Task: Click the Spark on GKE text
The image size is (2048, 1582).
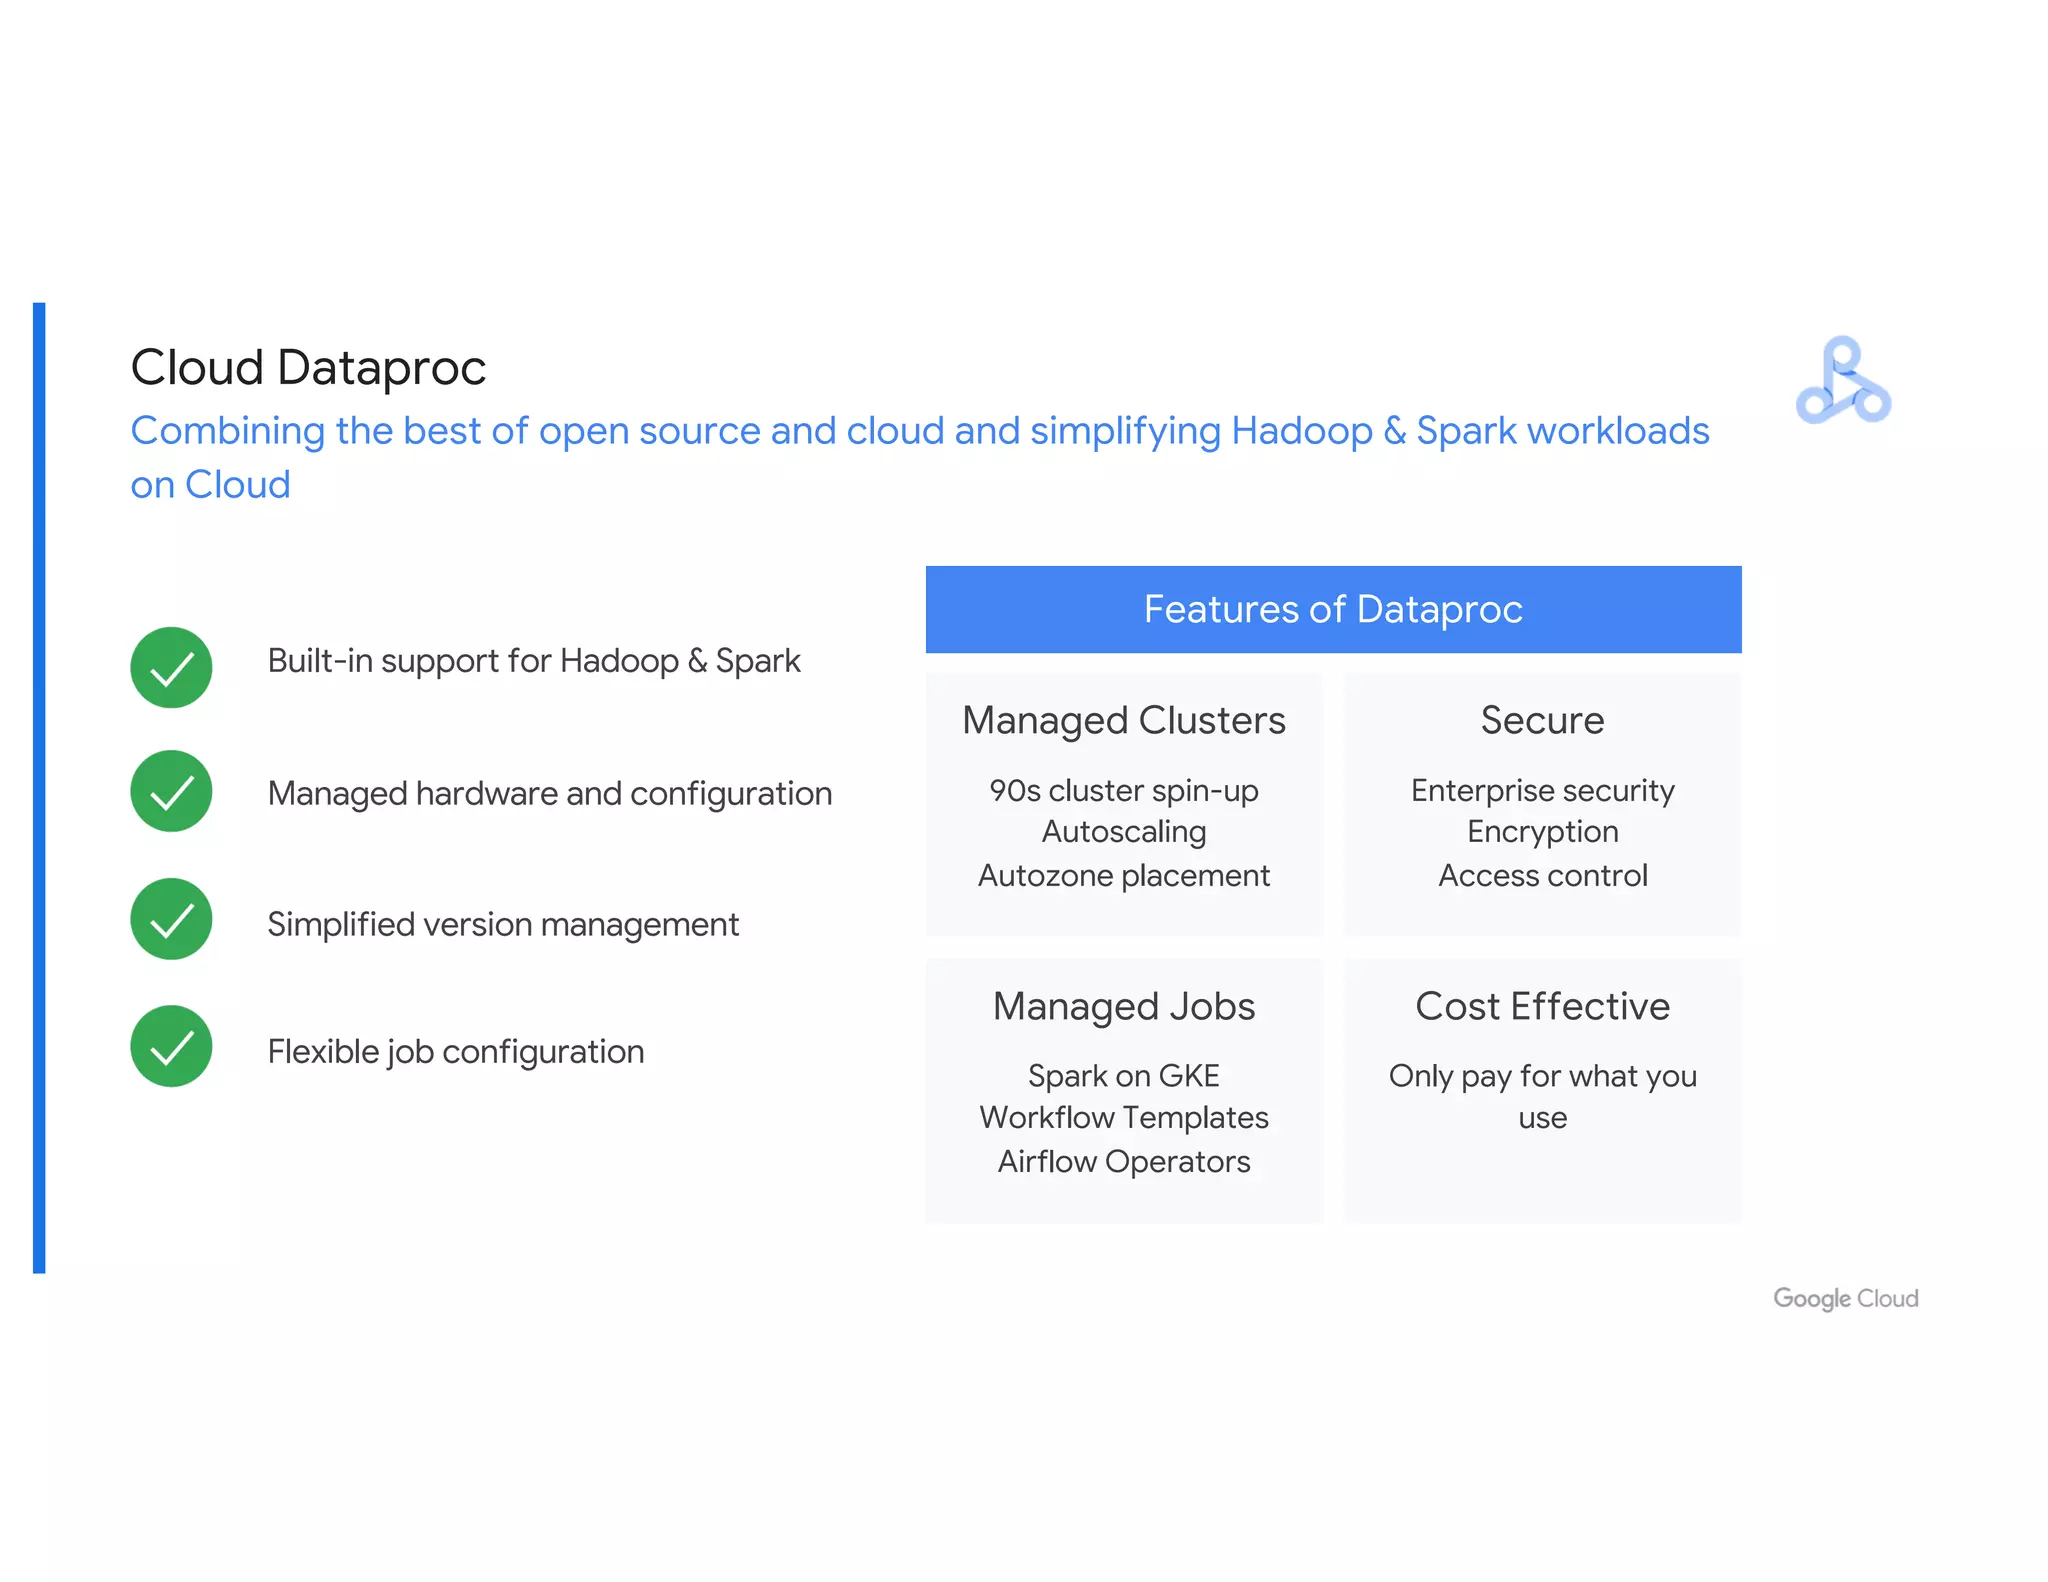Action: pos(1123,1075)
